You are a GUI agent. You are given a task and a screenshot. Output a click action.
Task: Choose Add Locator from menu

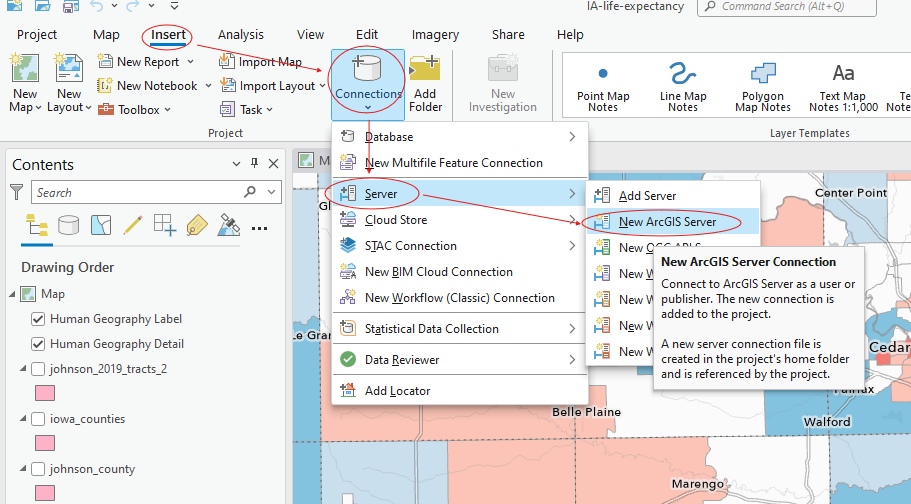click(x=460, y=391)
